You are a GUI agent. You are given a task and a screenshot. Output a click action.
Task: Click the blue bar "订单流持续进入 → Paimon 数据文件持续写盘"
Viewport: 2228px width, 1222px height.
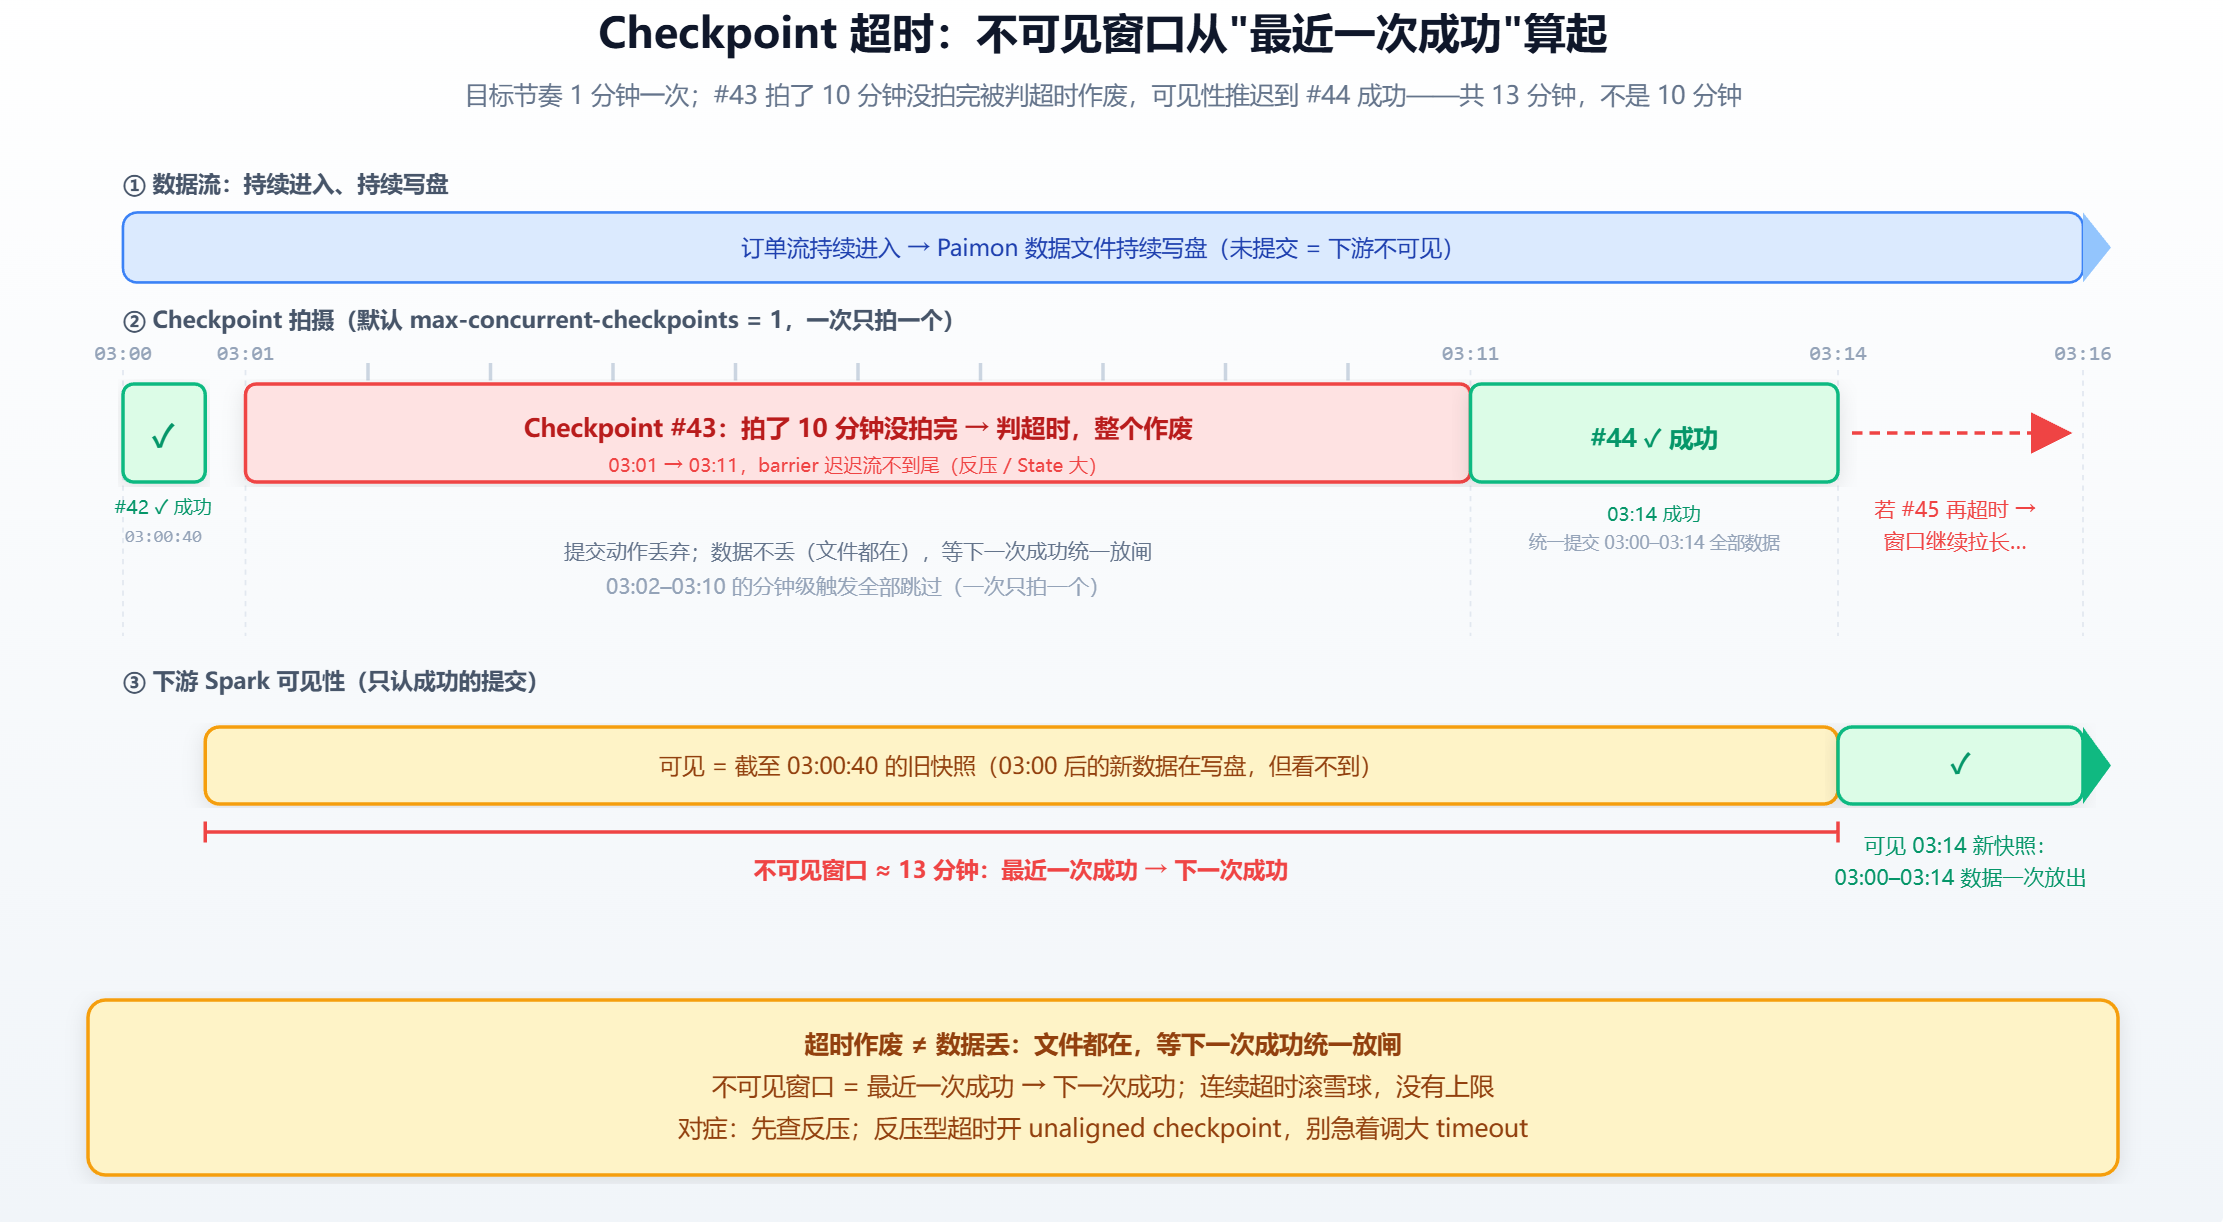click(x=1103, y=247)
